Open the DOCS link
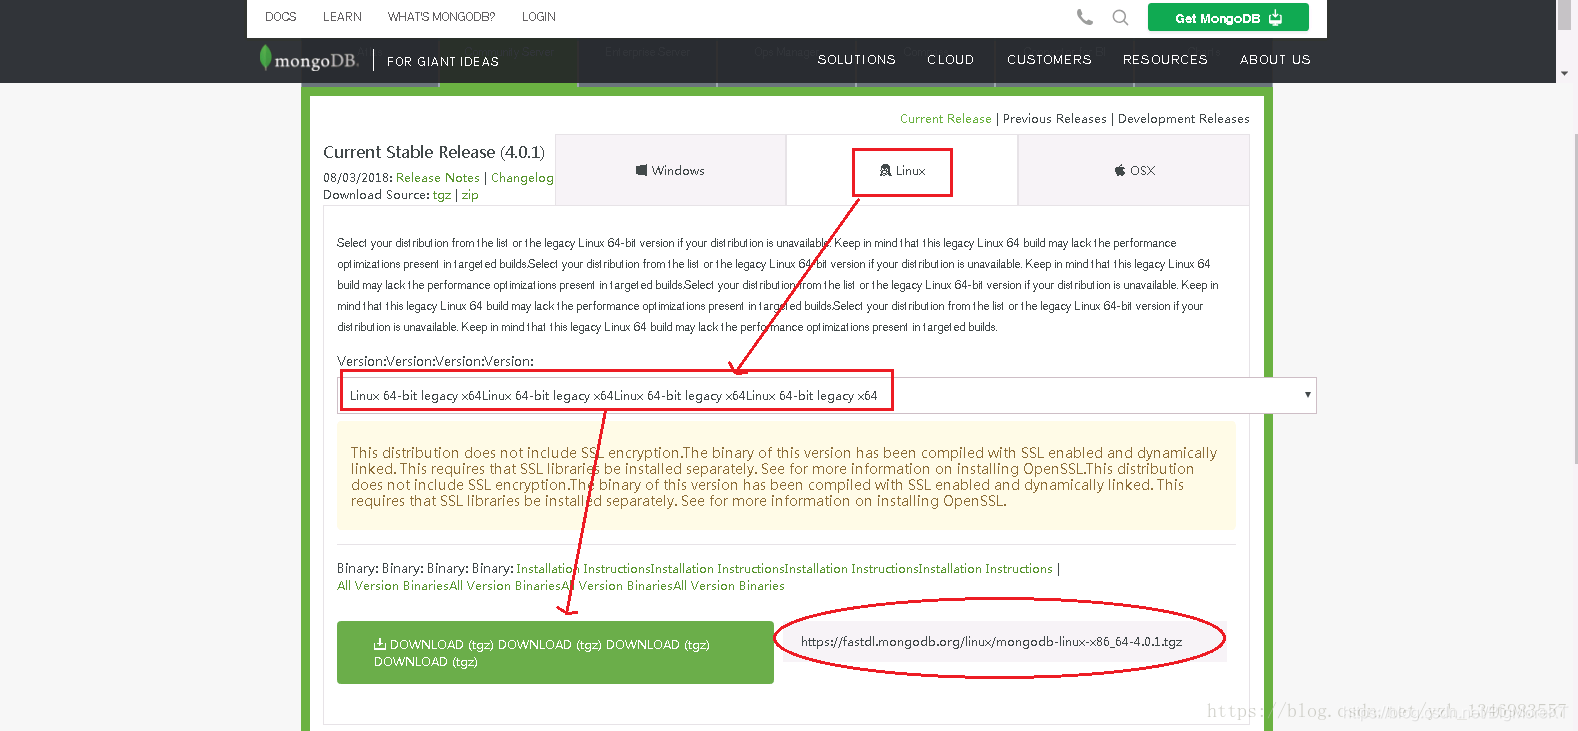The image size is (1578, 731). [x=281, y=17]
